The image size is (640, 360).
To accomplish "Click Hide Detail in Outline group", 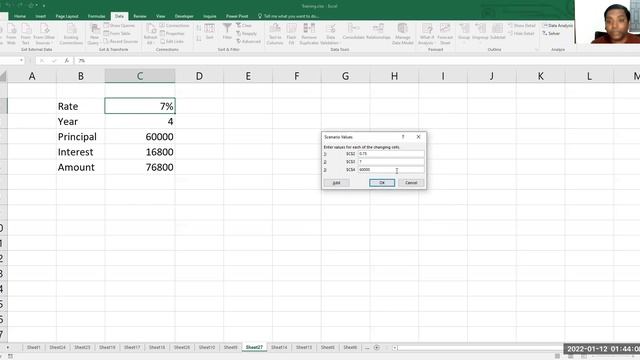I will point(521,33).
